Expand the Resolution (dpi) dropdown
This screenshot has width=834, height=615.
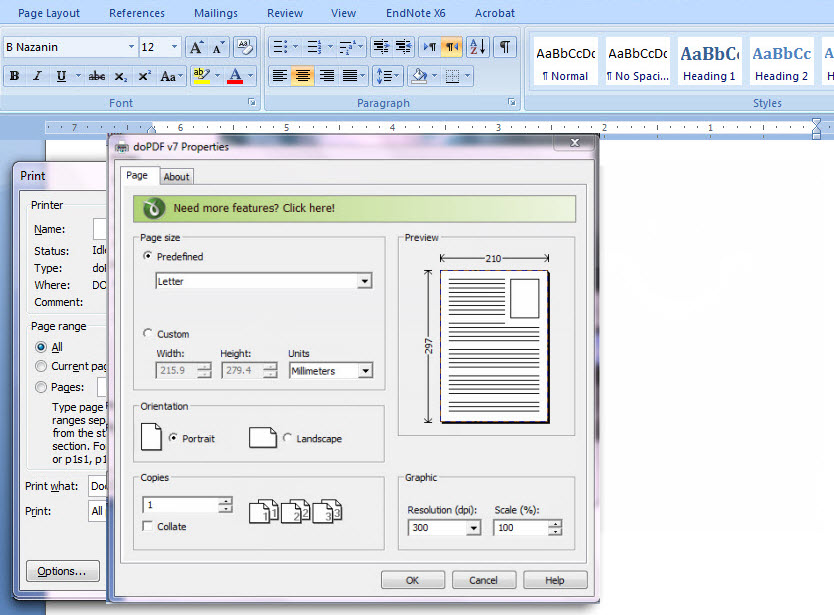point(473,528)
